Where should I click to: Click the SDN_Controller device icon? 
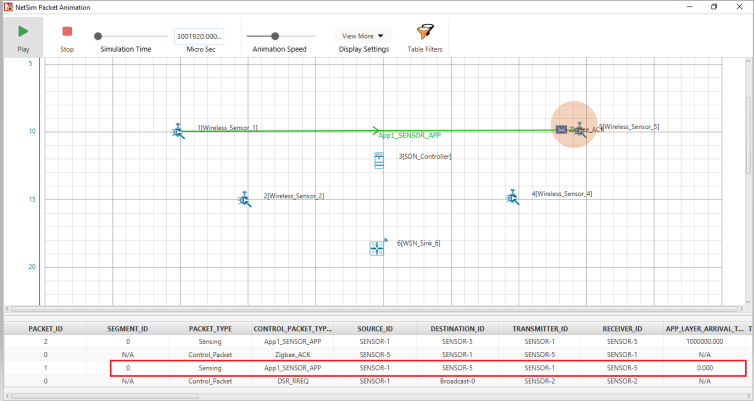point(378,160)
